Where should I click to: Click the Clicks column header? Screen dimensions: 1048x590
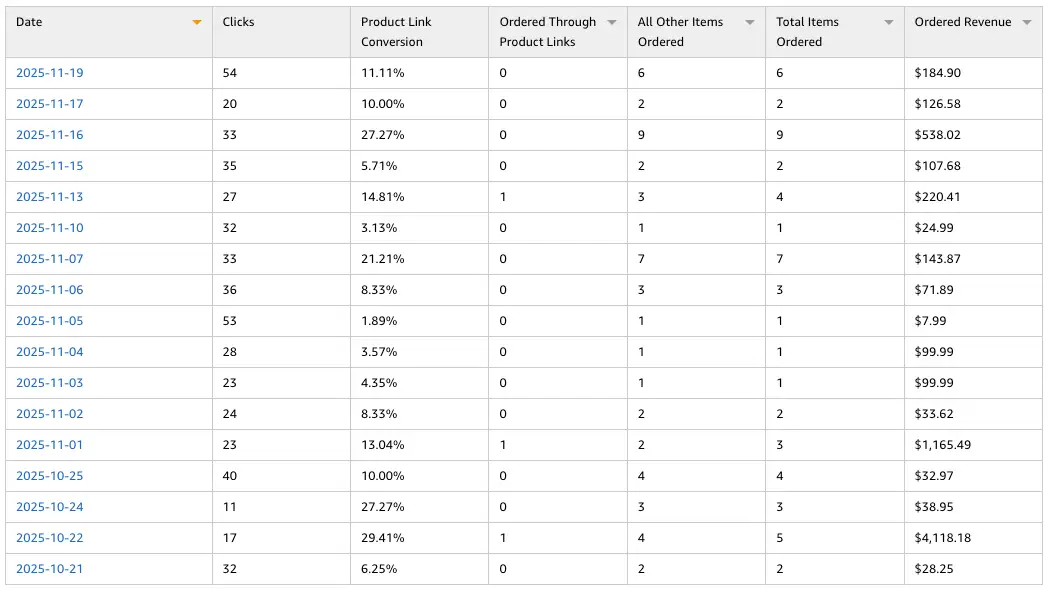[239, 22]
